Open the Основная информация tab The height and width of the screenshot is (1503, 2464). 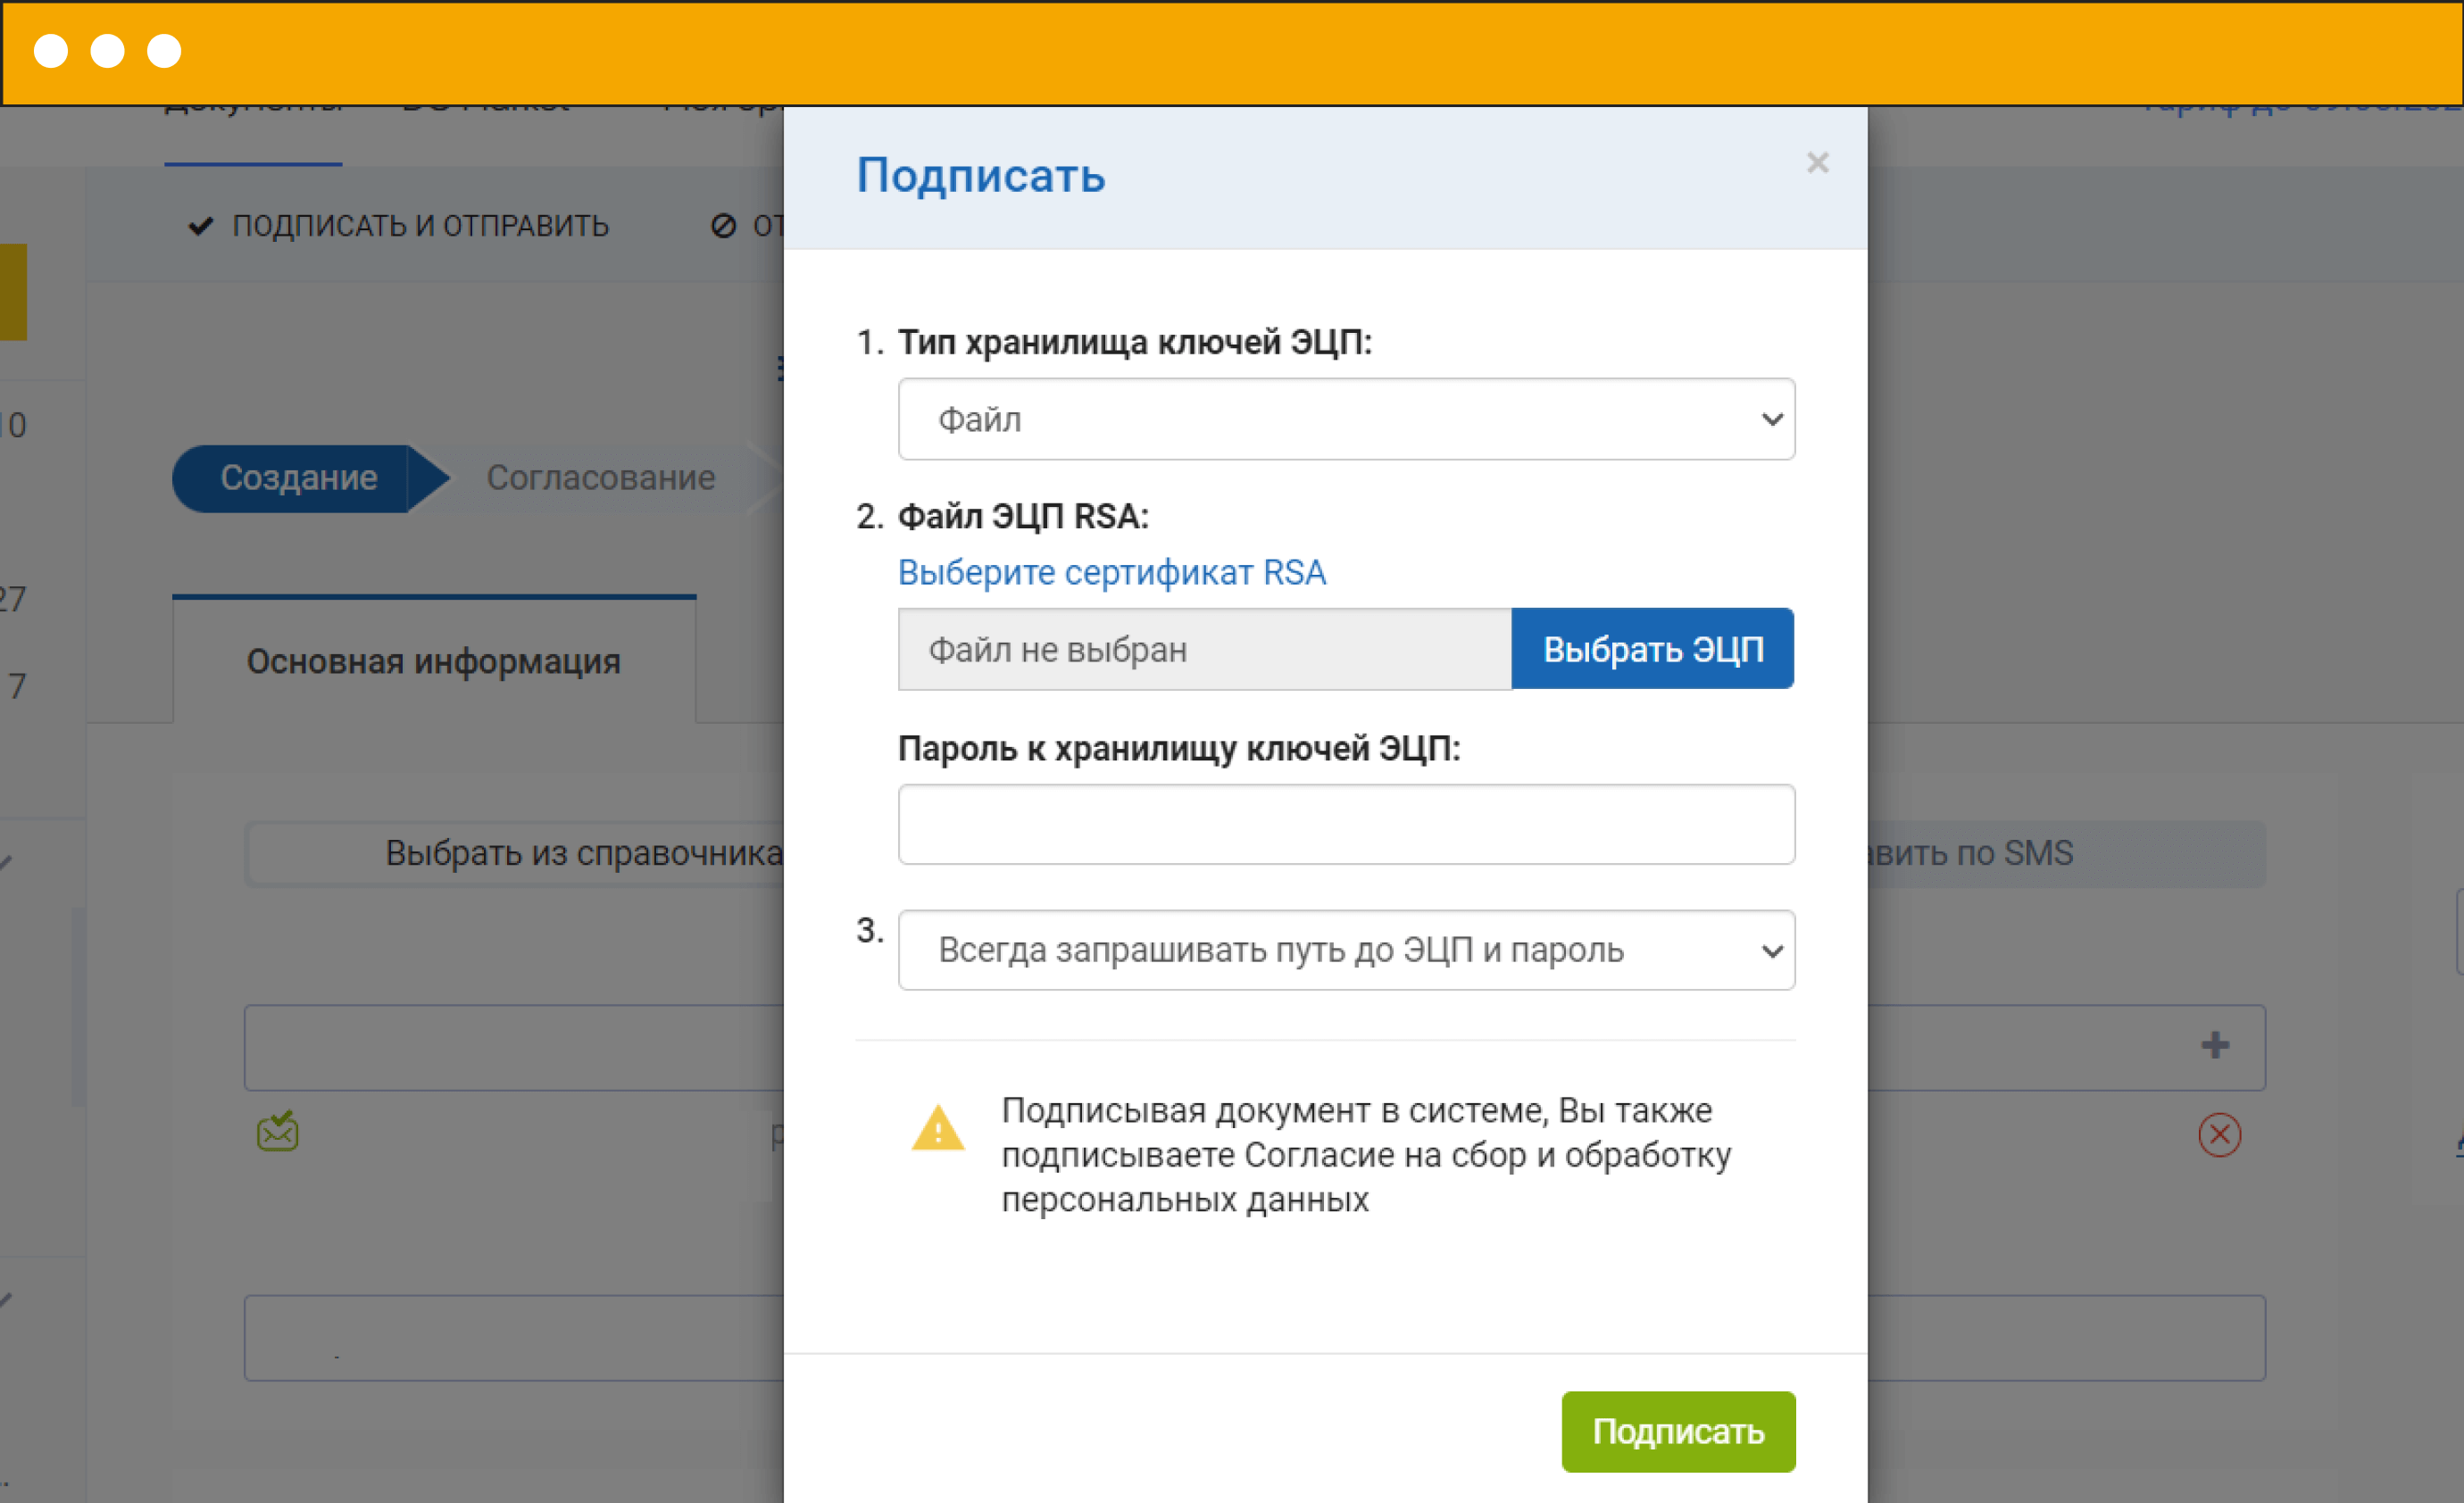pyautogui.click(x=433, y=661)
